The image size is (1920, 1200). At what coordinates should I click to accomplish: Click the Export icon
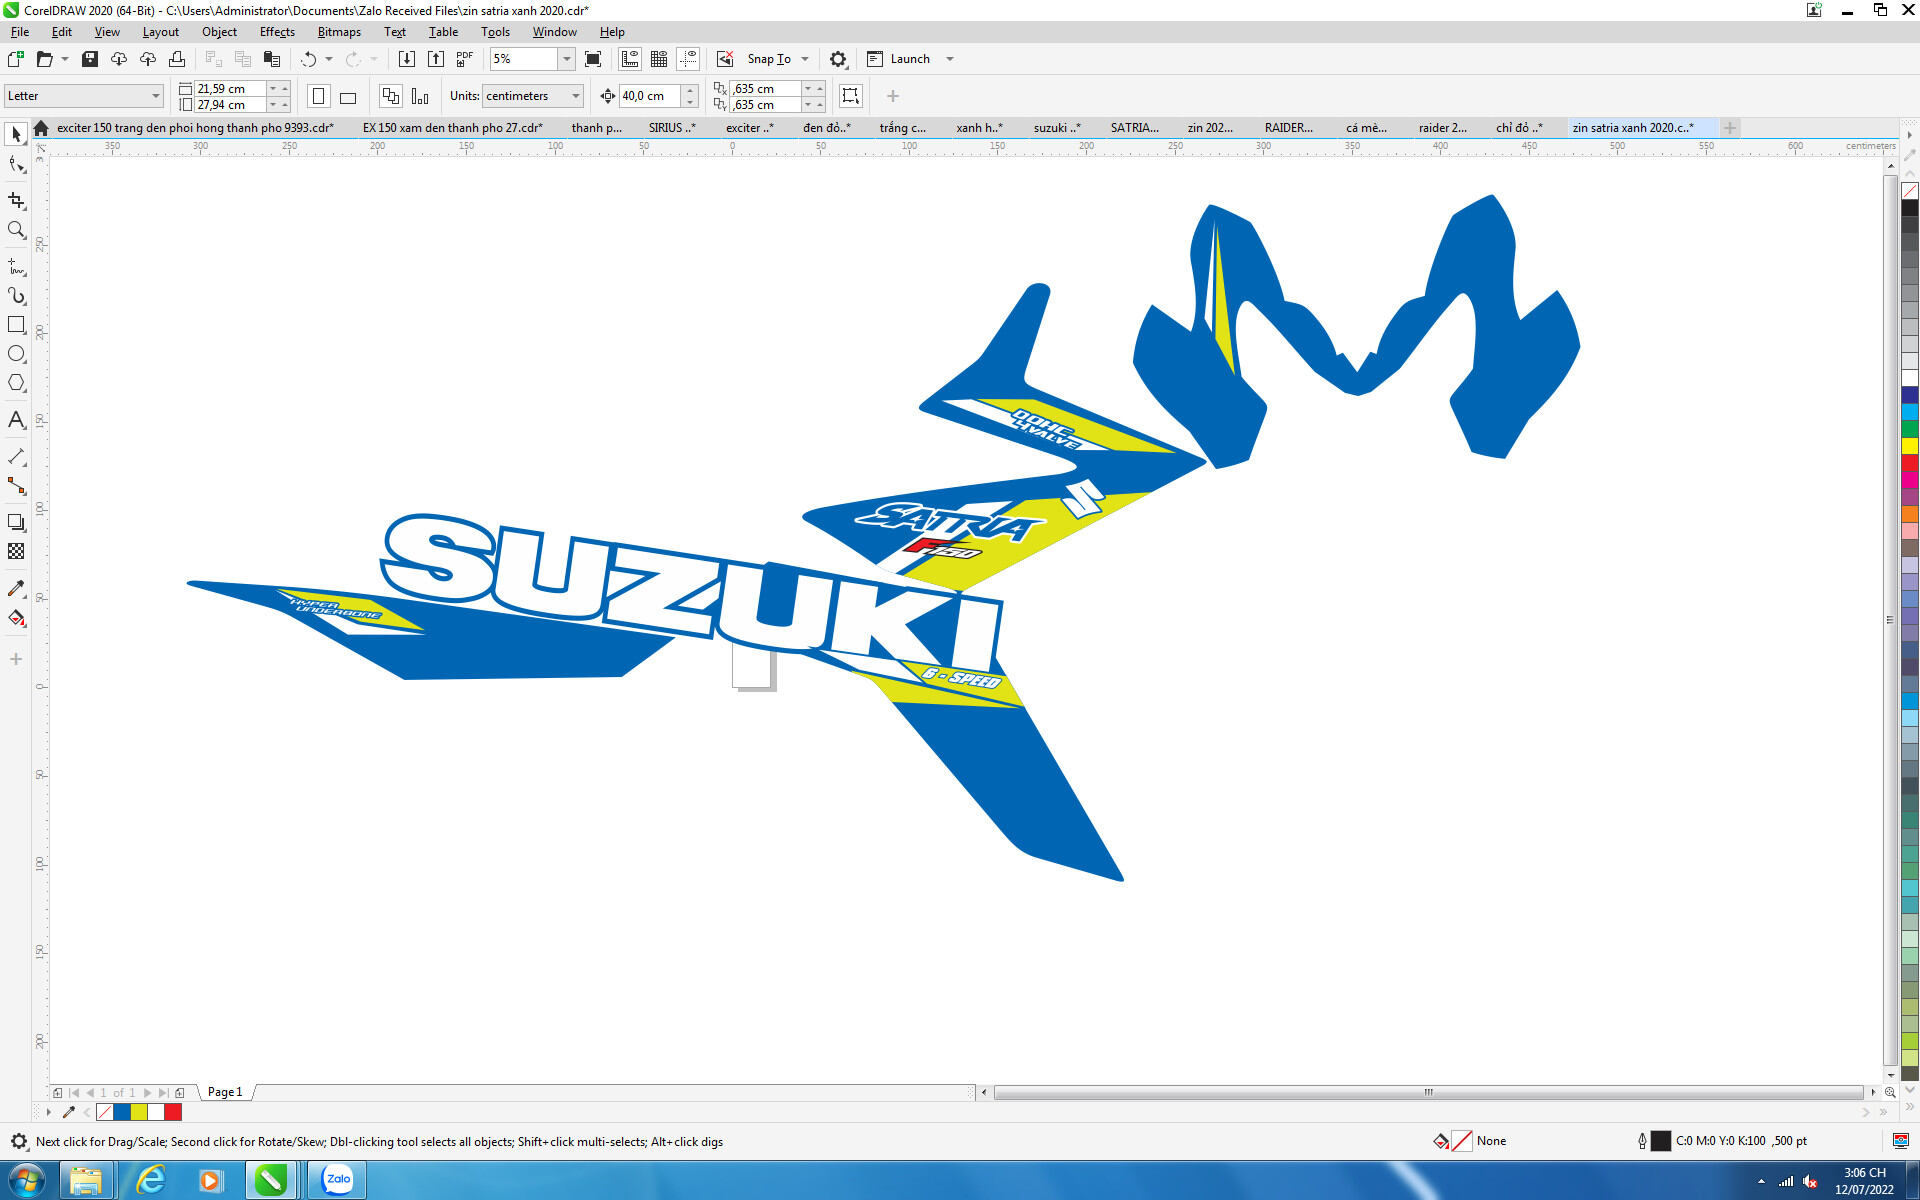436,59
